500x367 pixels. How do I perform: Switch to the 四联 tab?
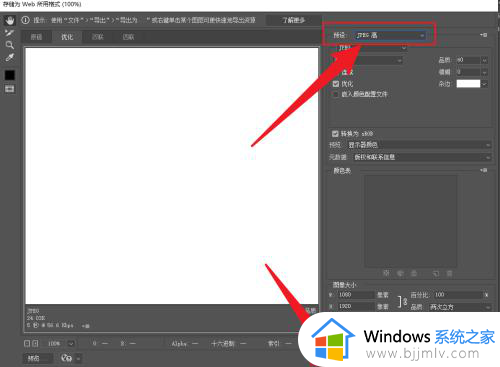coord(128,37)
